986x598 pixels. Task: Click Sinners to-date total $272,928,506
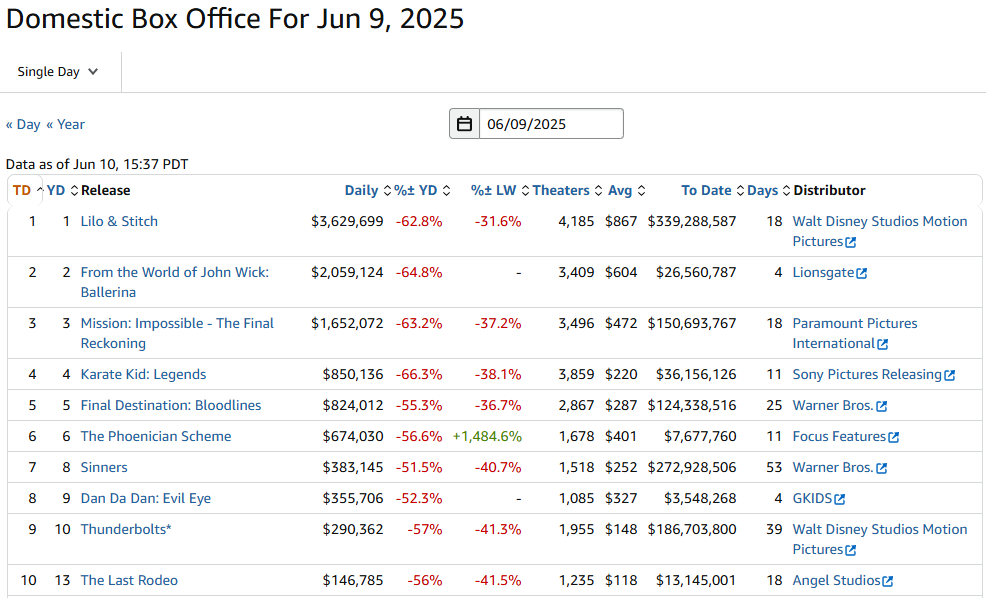(x=692, y=467)
